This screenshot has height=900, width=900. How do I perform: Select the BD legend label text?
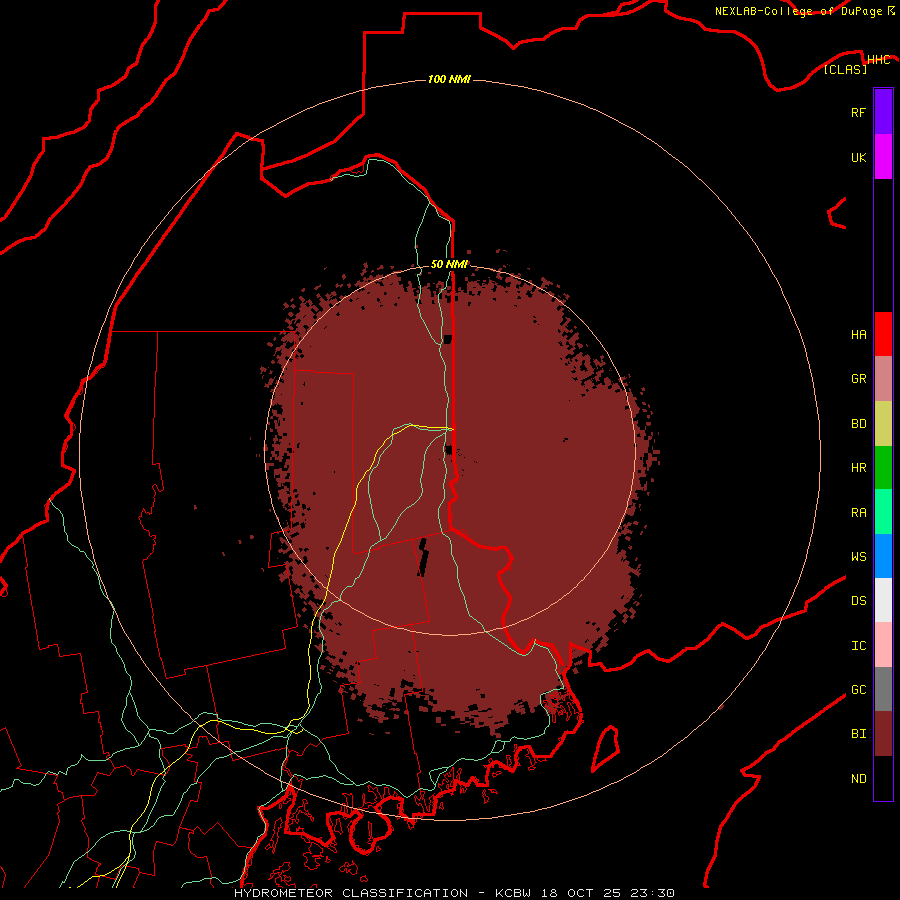click(x=858, y=424)
